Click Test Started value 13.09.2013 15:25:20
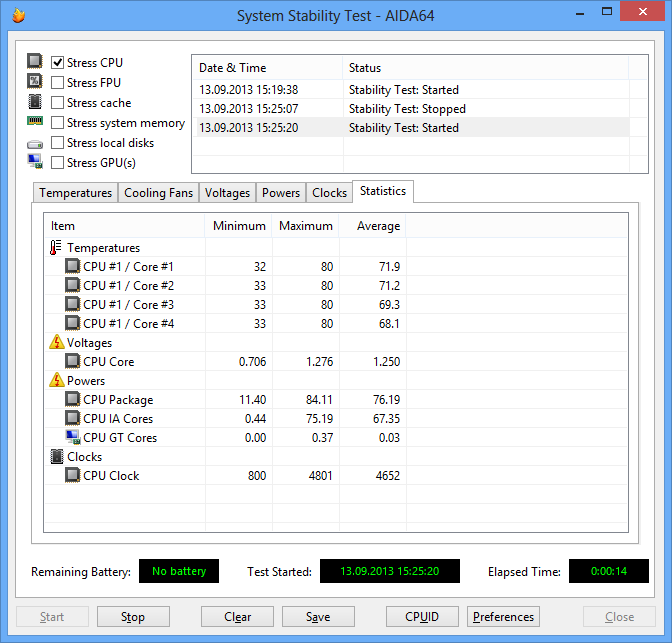 click(390, 571)
